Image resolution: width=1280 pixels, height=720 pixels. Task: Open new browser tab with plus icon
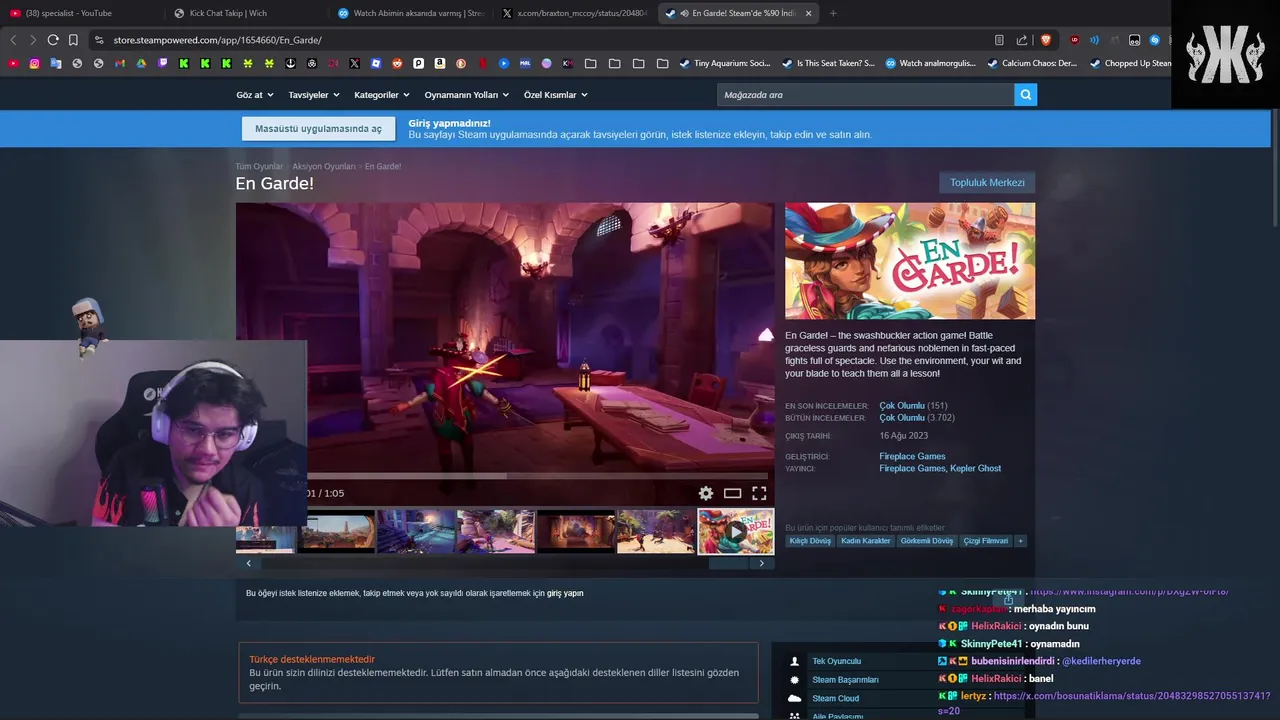click(833, 13)
